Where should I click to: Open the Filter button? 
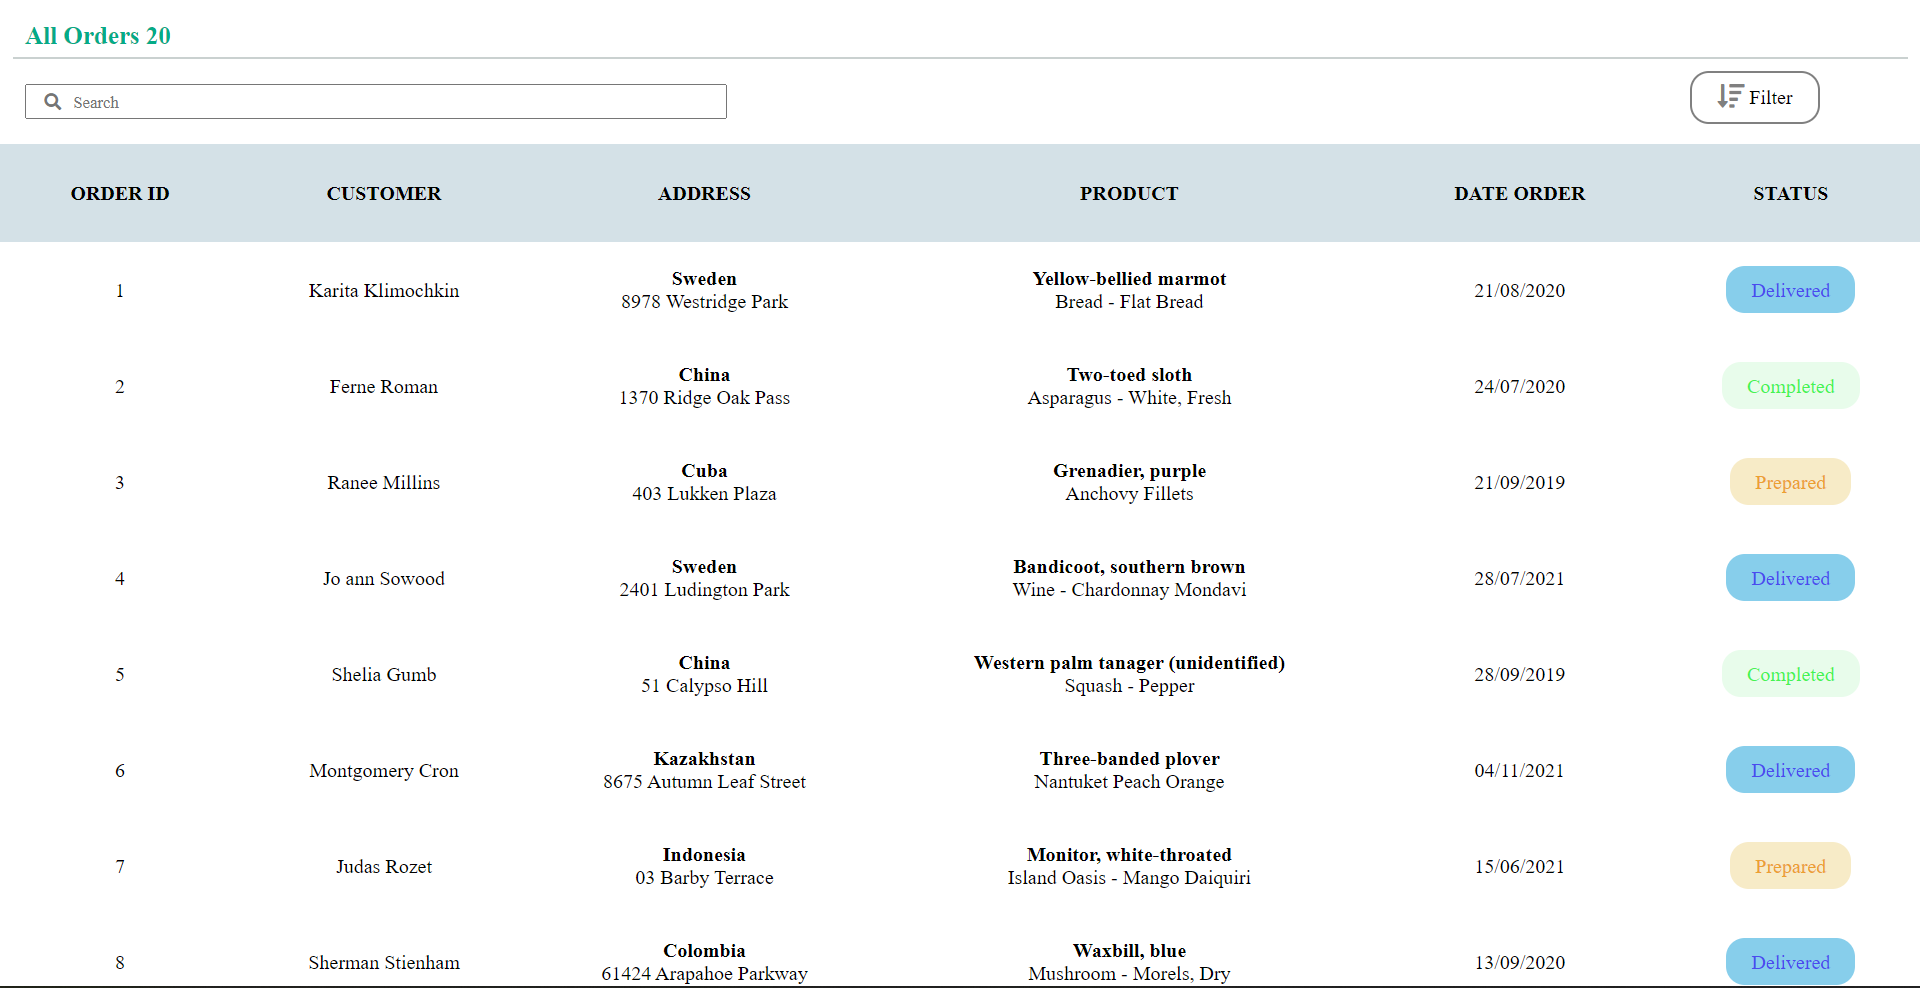1754,97
